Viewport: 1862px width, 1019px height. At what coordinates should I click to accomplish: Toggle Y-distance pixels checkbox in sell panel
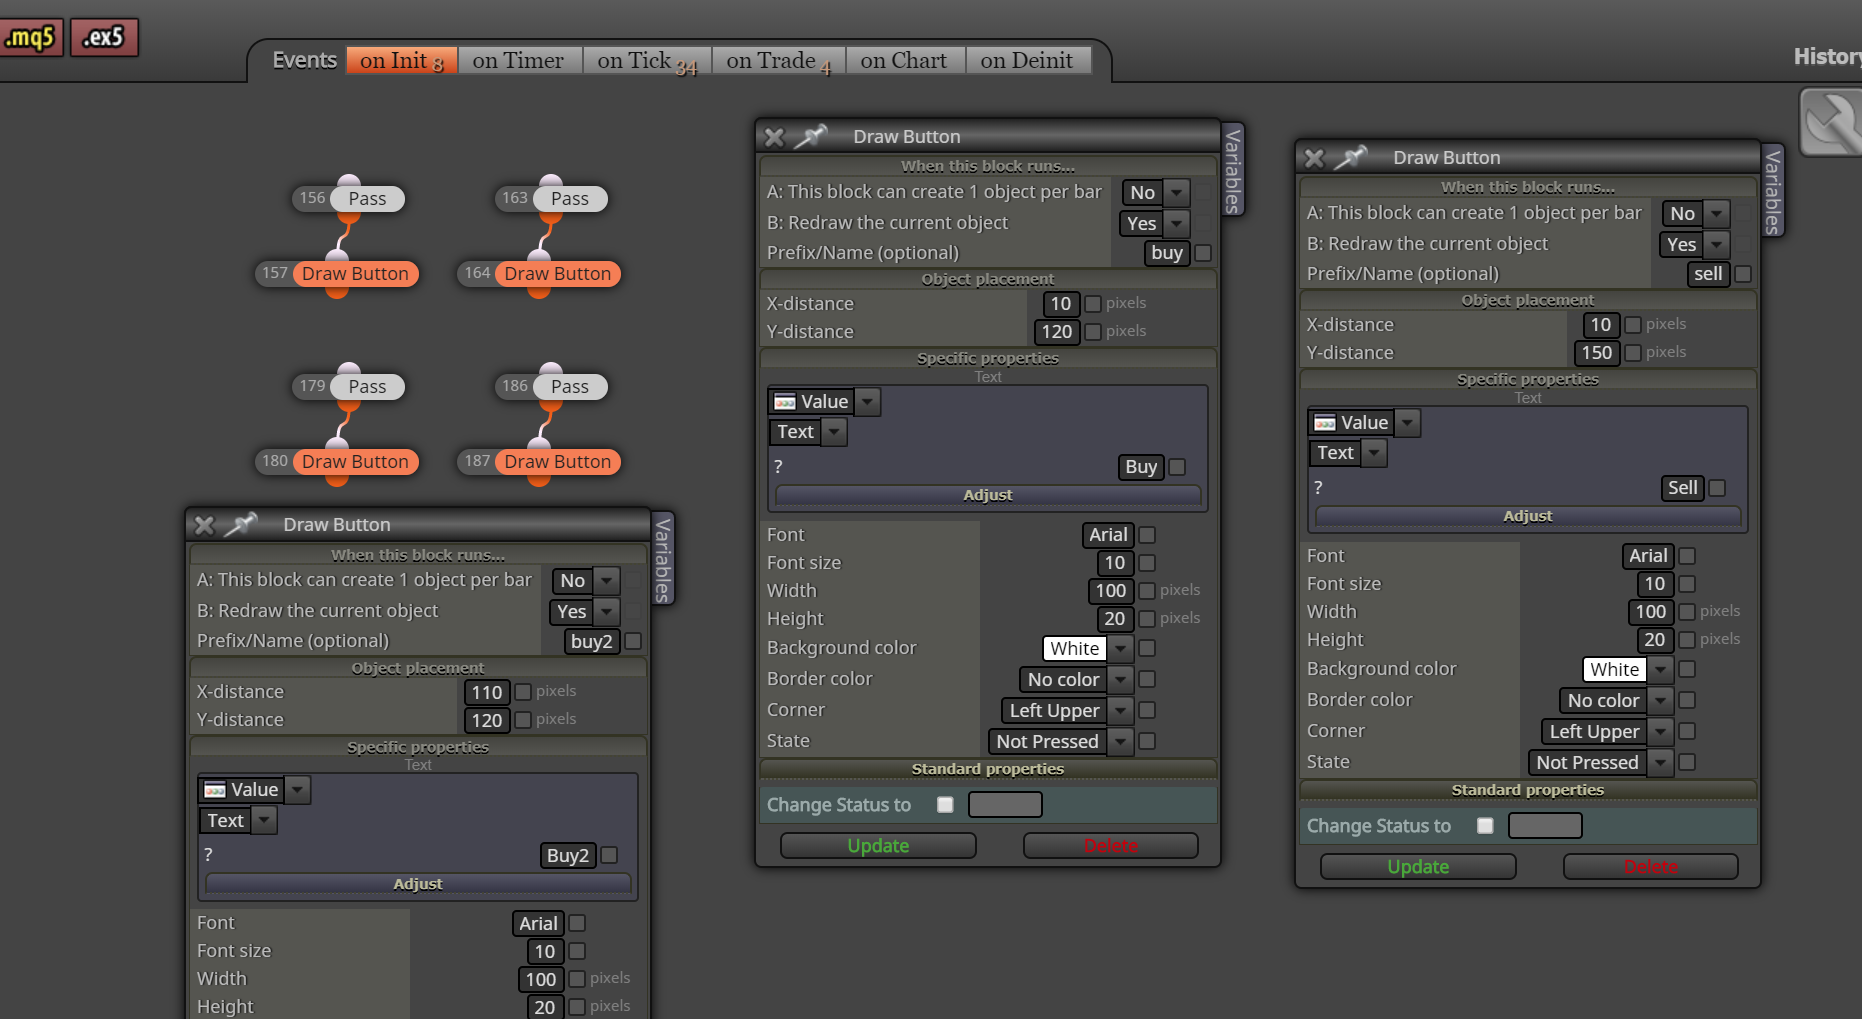pos(1633,353)
